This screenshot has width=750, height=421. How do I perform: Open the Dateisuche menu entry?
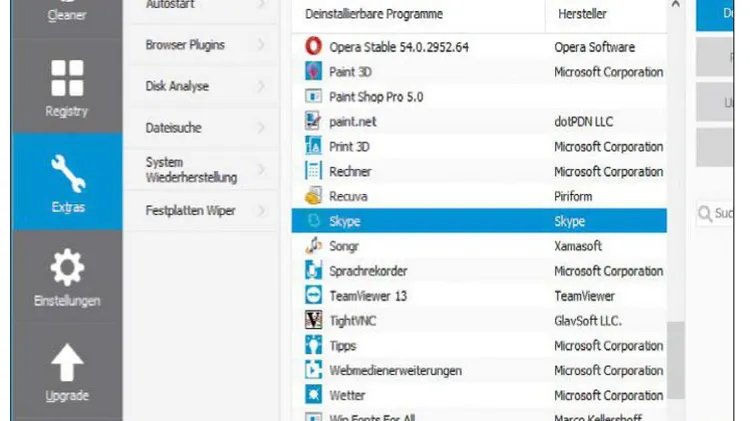pyautogui.click(x=203, y=128)
